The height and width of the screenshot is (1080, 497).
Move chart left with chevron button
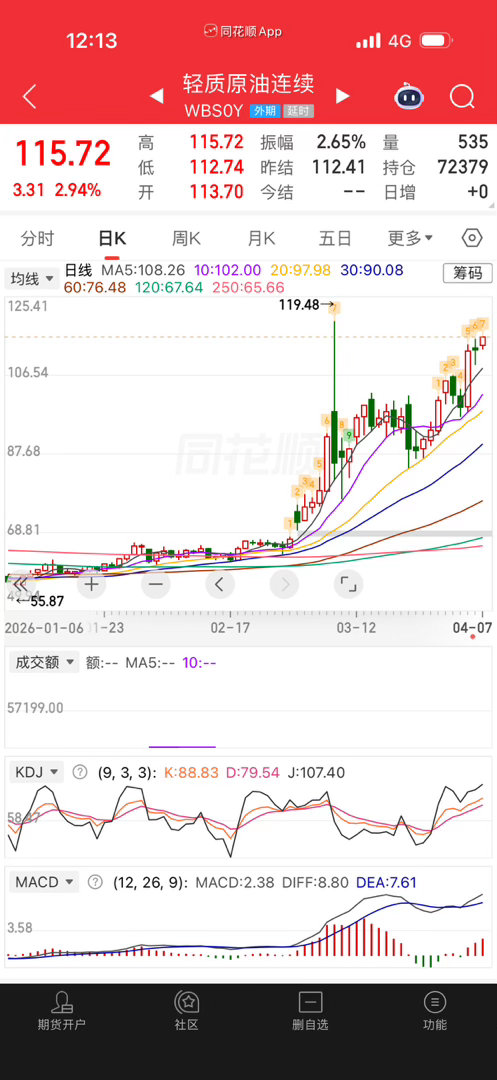[x=220, y=585]
